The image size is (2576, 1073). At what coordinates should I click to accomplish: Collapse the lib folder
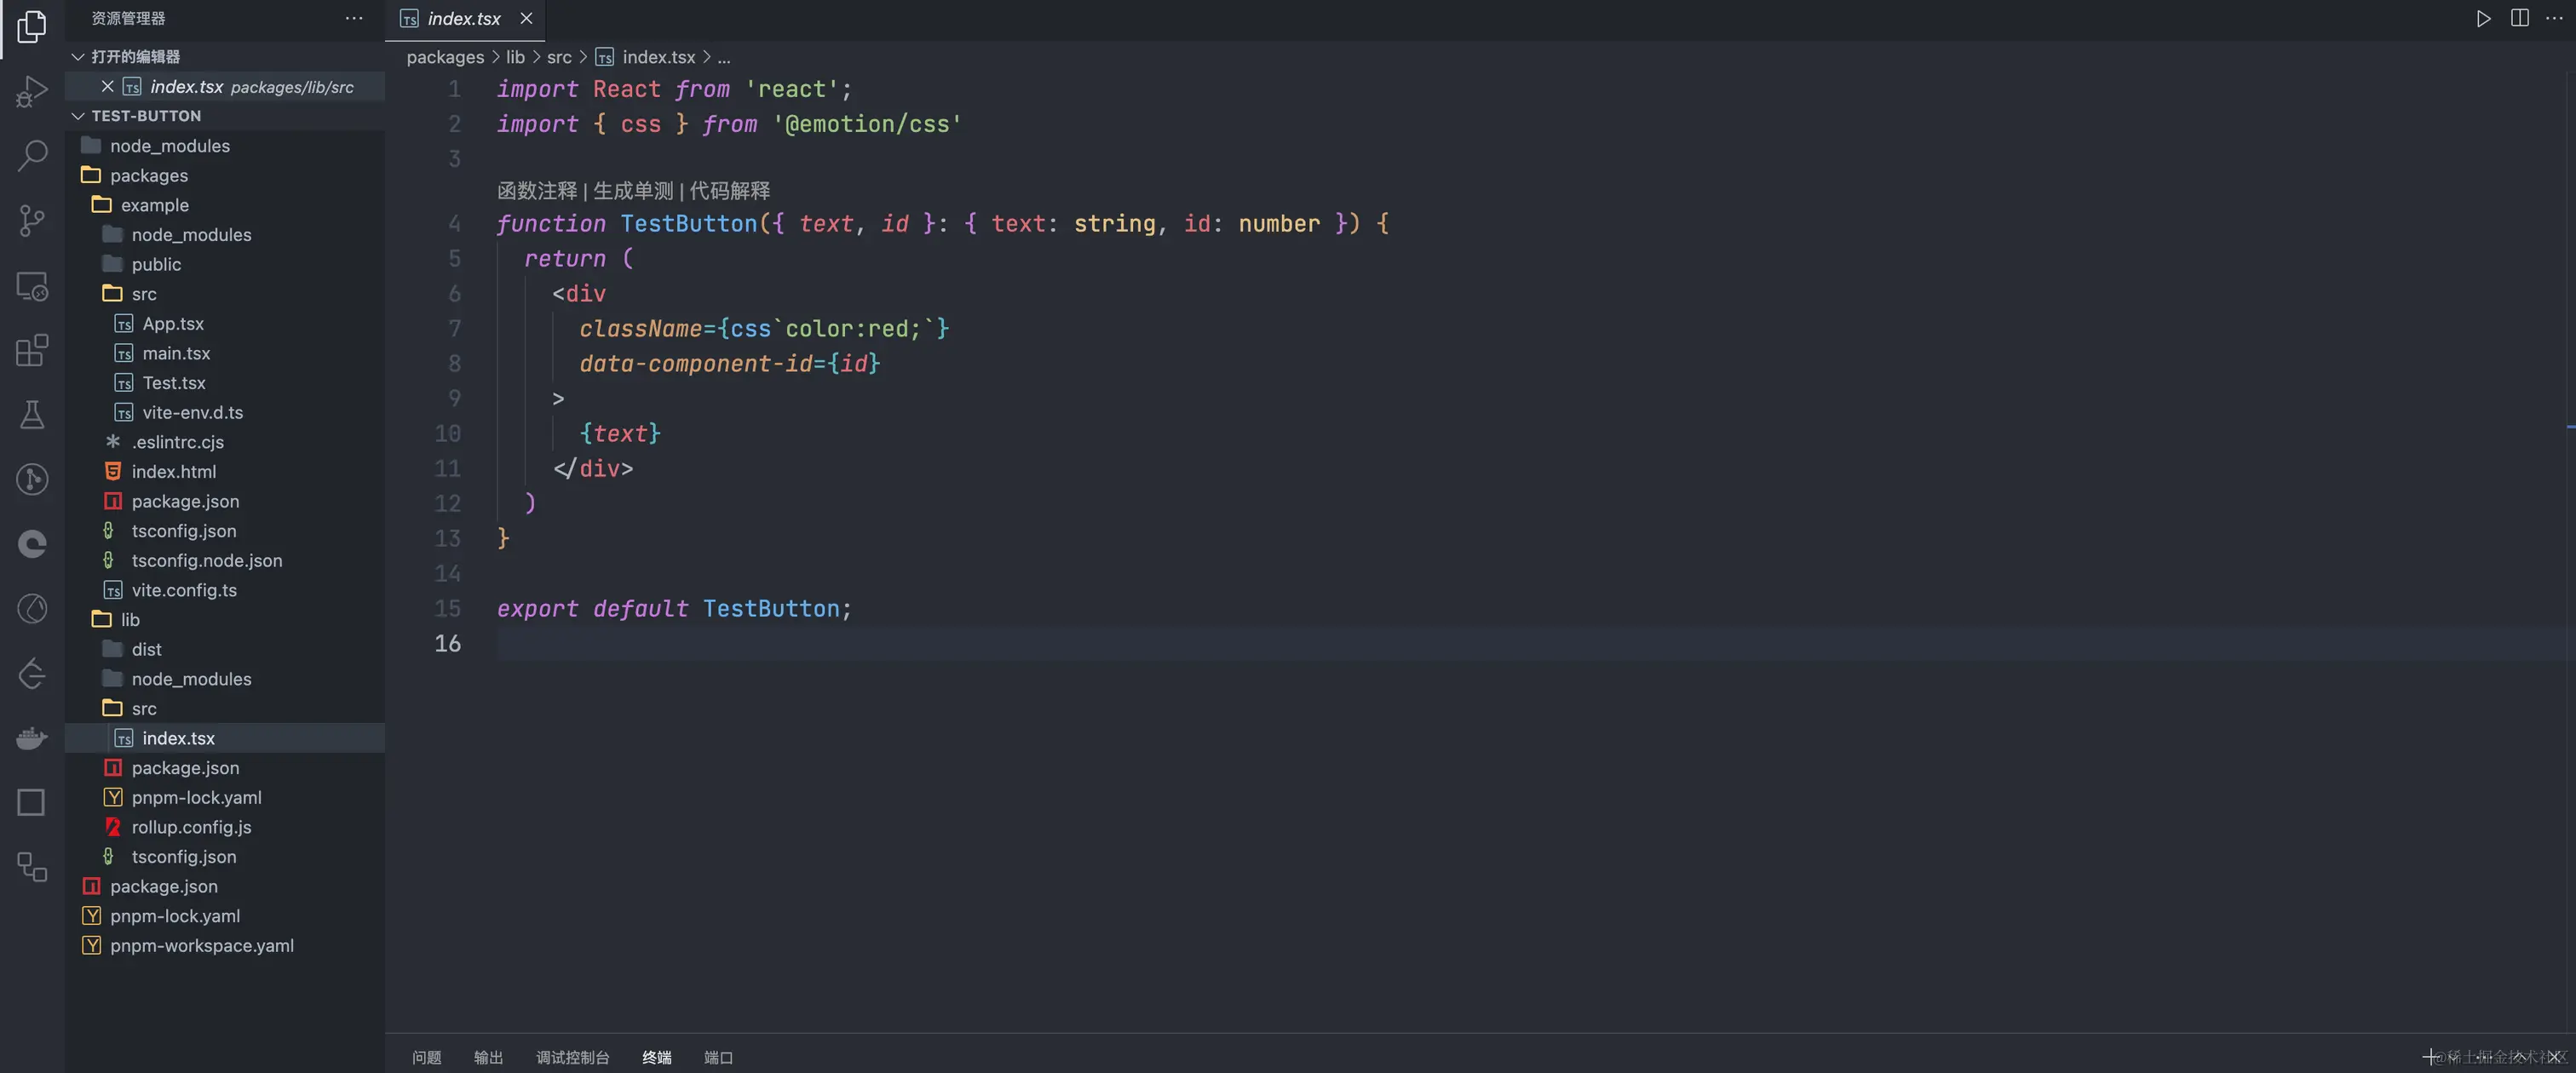(225, 620)
